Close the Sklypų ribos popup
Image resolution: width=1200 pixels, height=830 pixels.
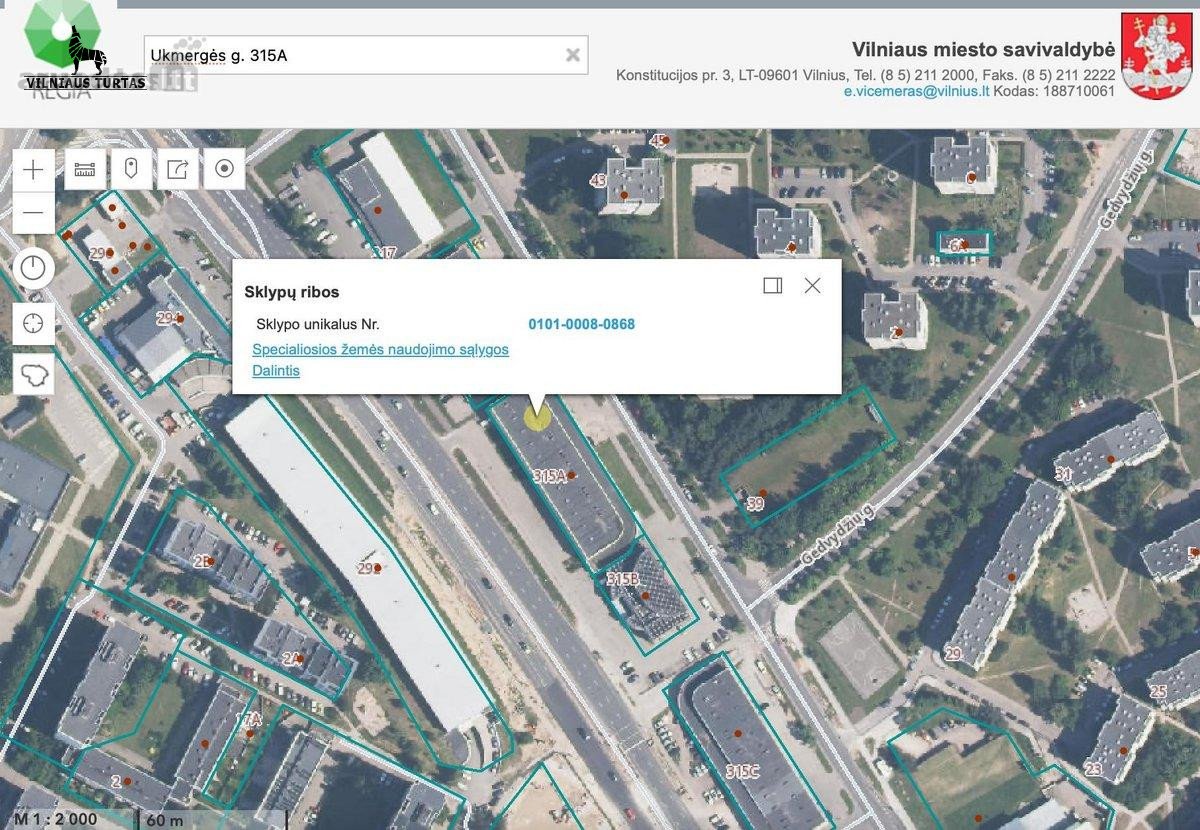click(812, 286)
